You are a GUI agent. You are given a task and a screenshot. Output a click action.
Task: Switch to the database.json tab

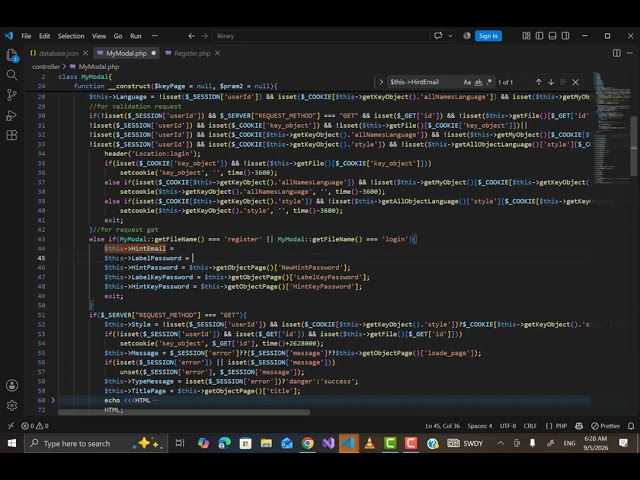point(59,53)
